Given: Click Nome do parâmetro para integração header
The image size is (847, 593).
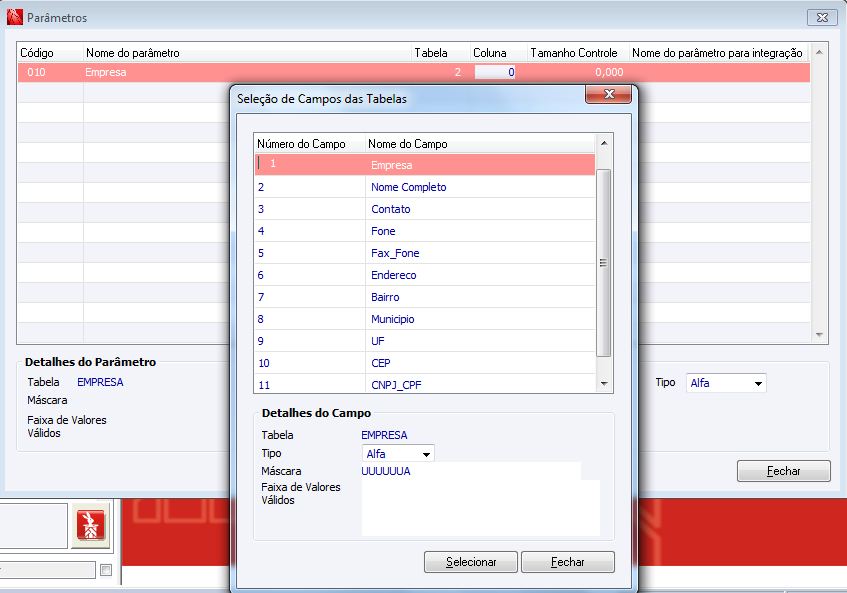Looking at the screenshot, I should pos(719,53).
